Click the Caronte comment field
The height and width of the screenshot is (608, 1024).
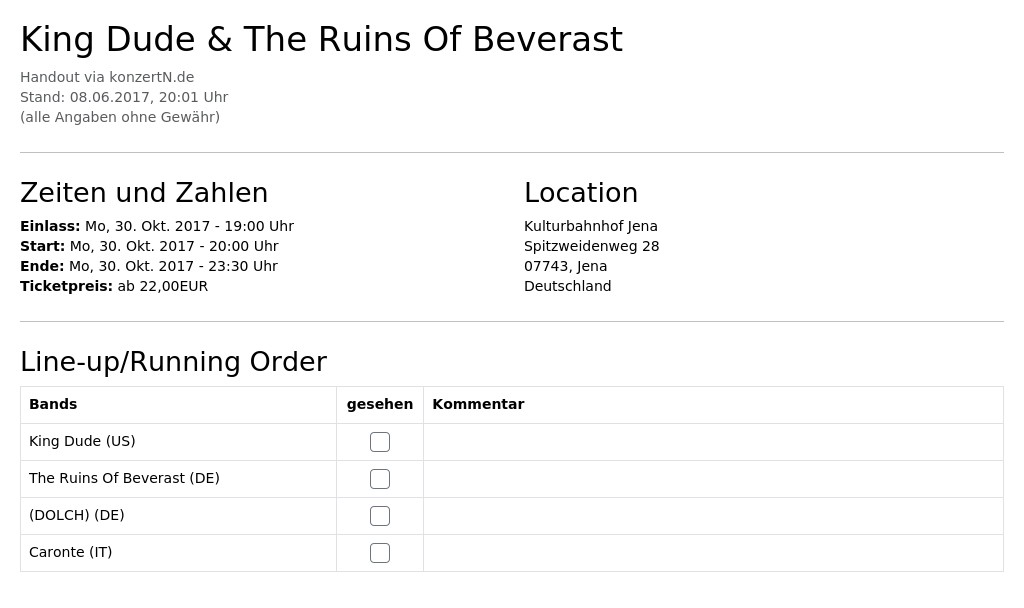(x=713, y=553)
